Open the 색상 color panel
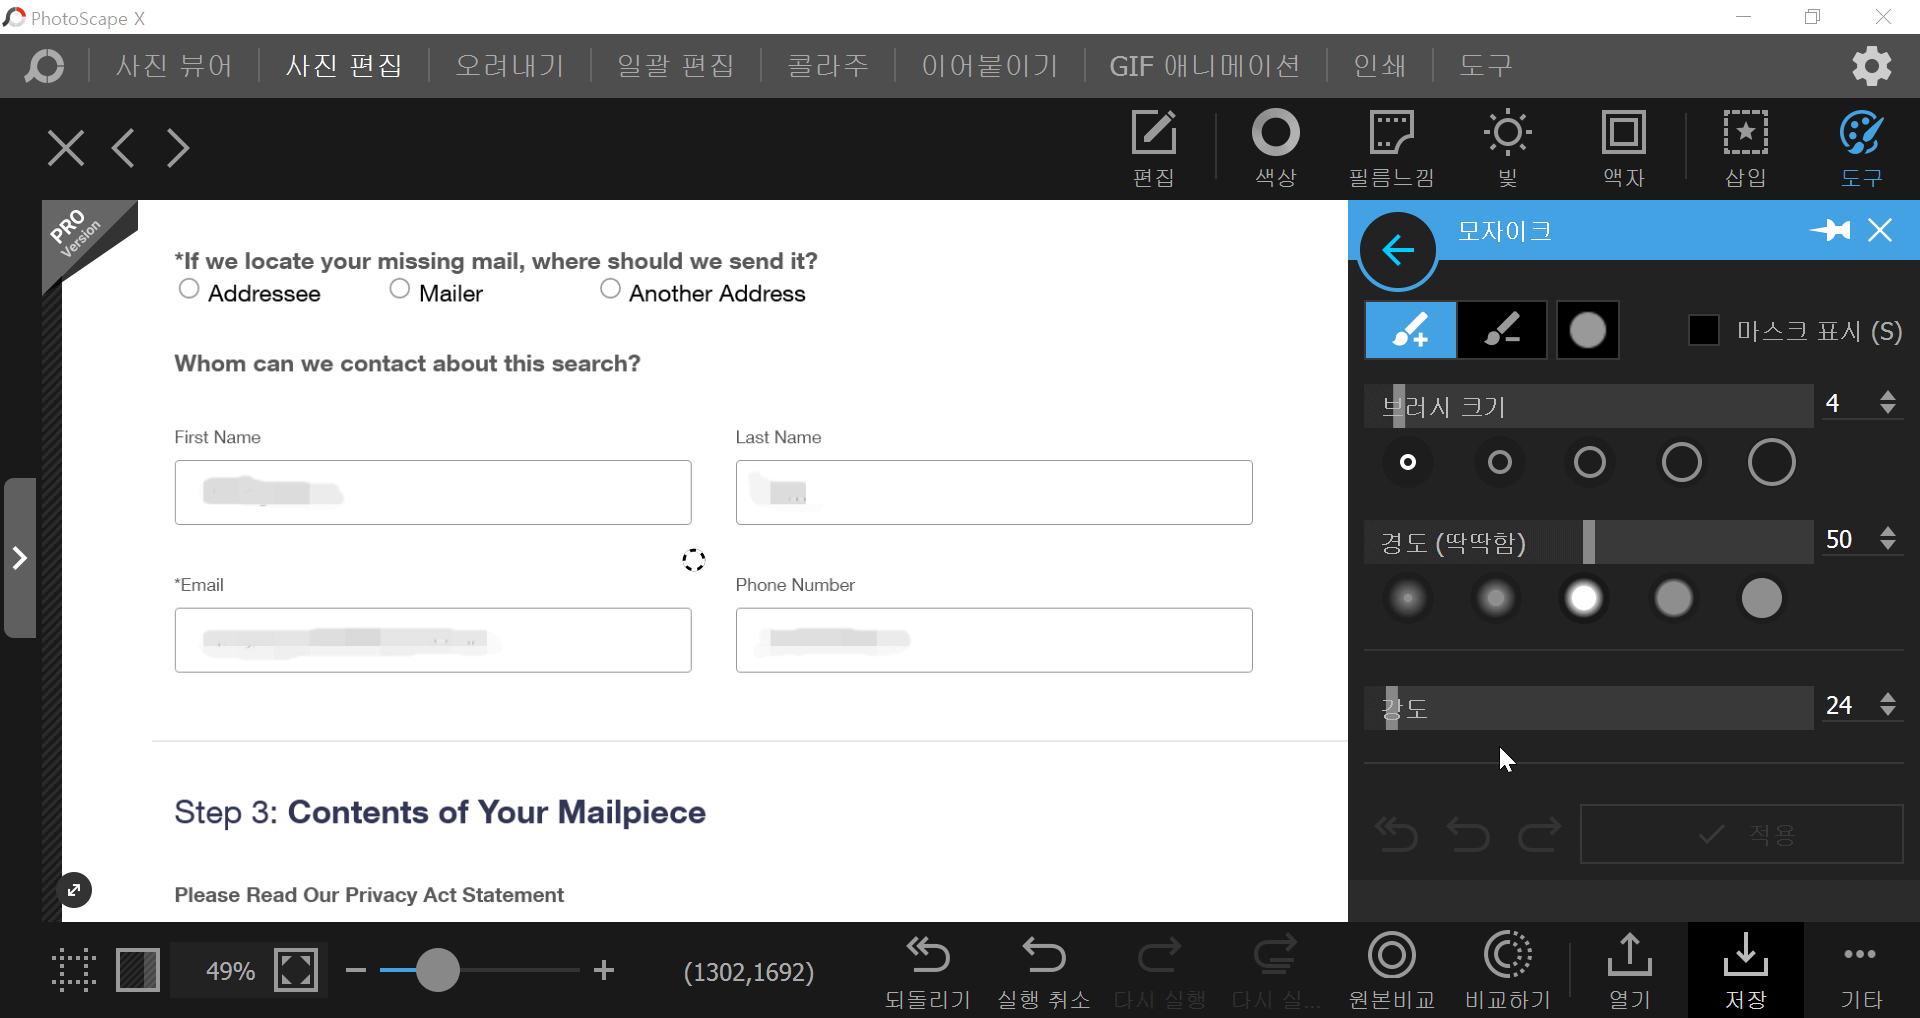The image size is (1920, 1018). (1275, 148)
